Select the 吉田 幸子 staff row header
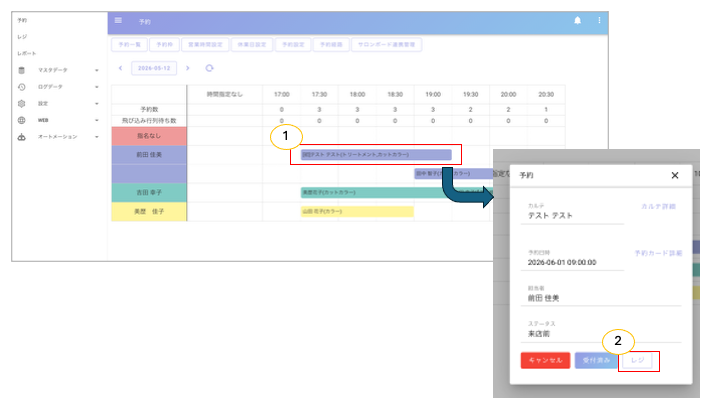Viewport: 720px width, 405px height. 149,192
